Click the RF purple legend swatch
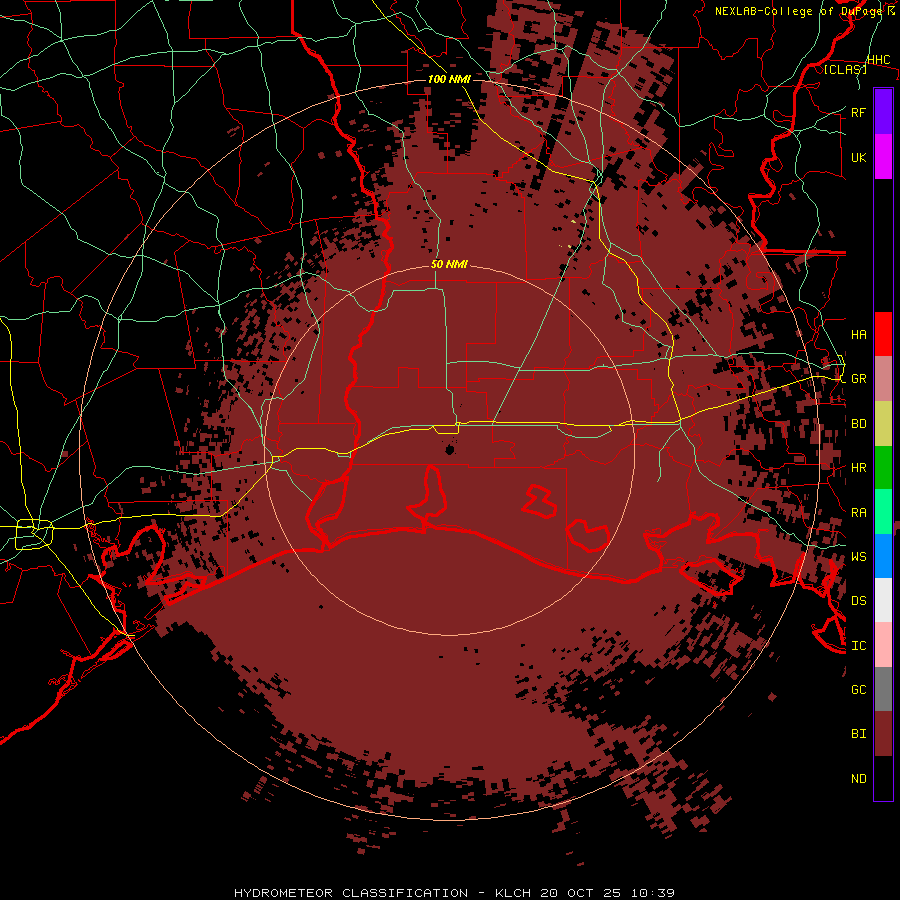The width and height of the screenshot is (900, 900). [x=883, y=112]
